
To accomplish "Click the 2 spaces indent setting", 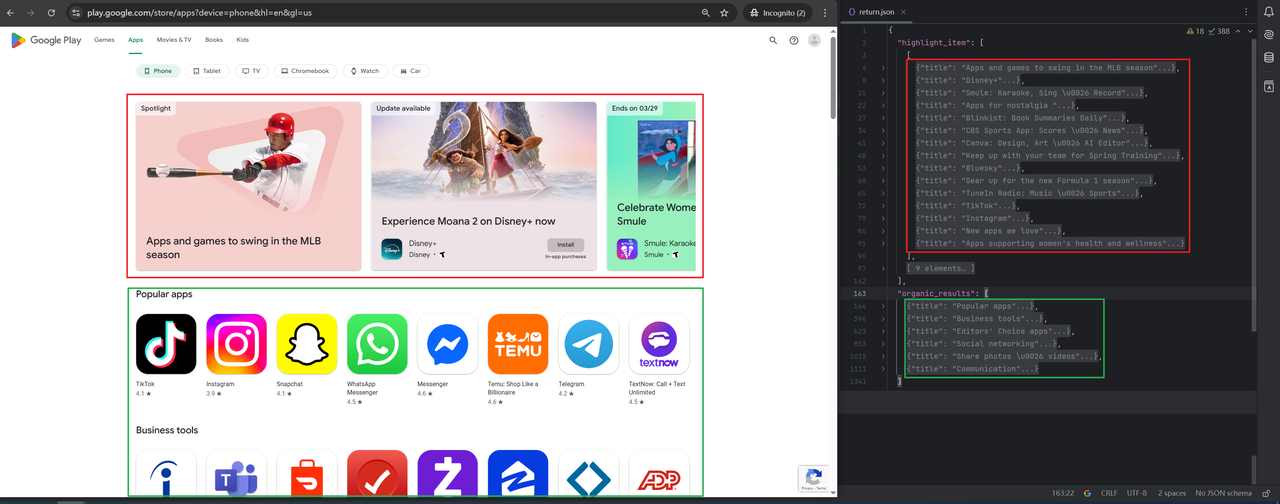I will coord(1172,493).
